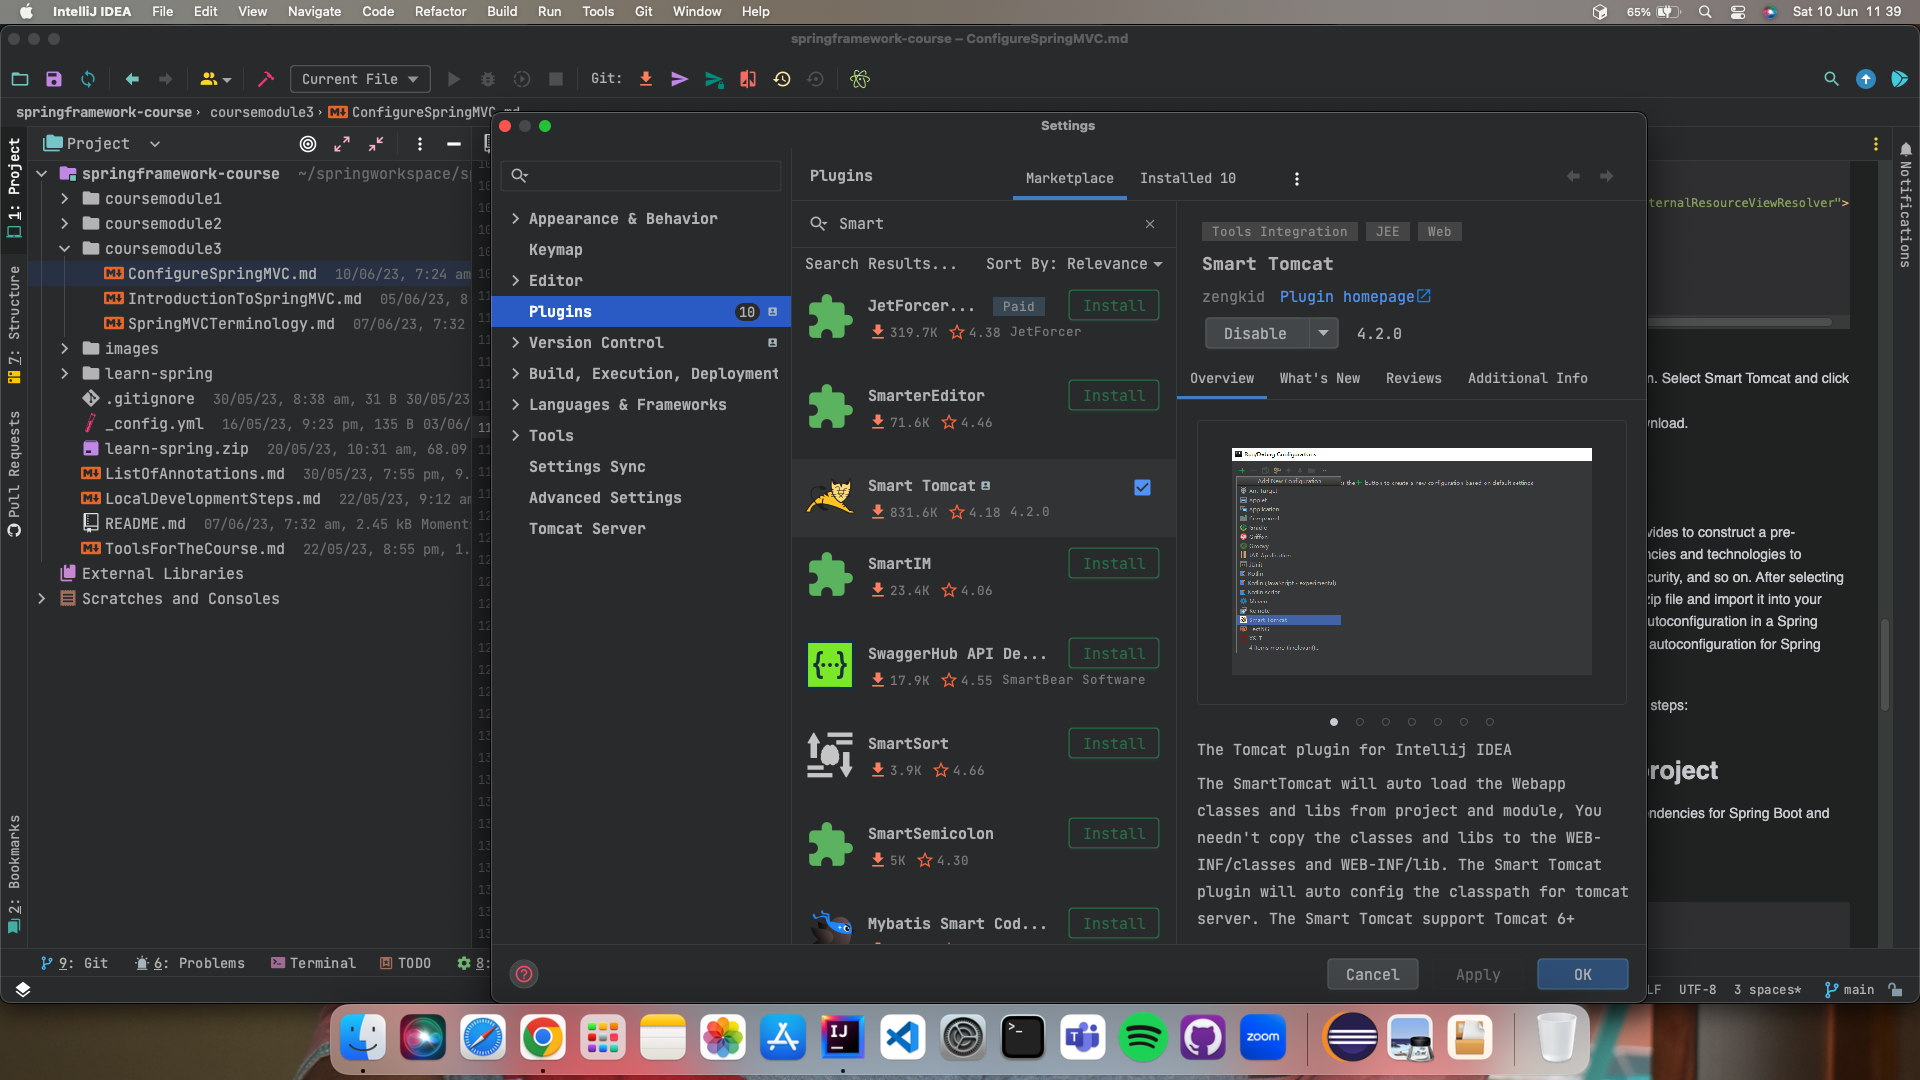Expand the coursemodule1 folder
The height and width of the screenshot is (1080, 1920).
pyautogui.click(x=65, y=199)
